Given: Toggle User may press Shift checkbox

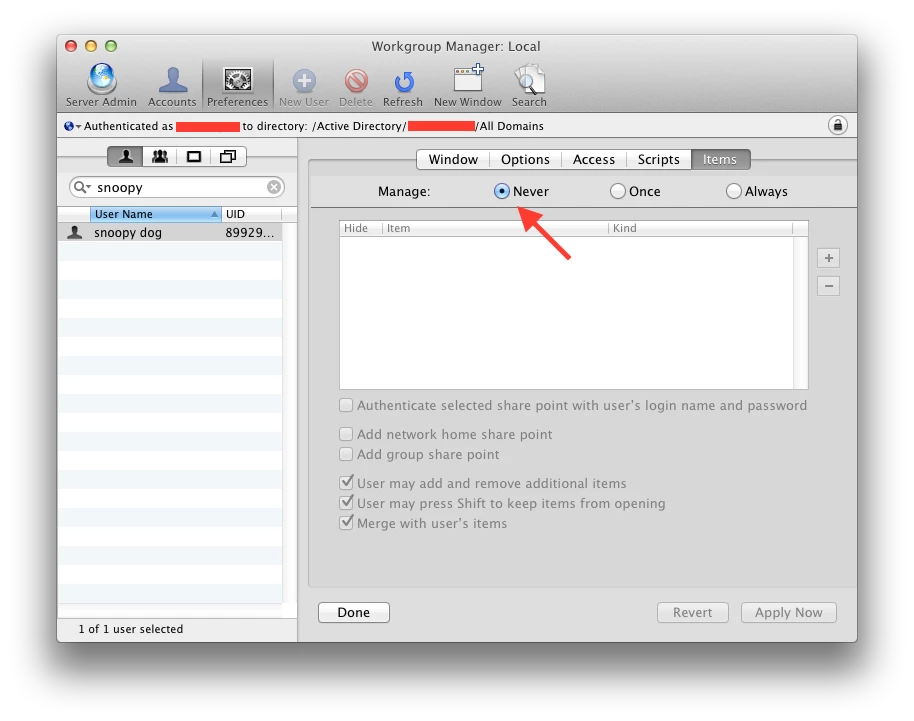Looking at the screenshot, I should point(346,502).
